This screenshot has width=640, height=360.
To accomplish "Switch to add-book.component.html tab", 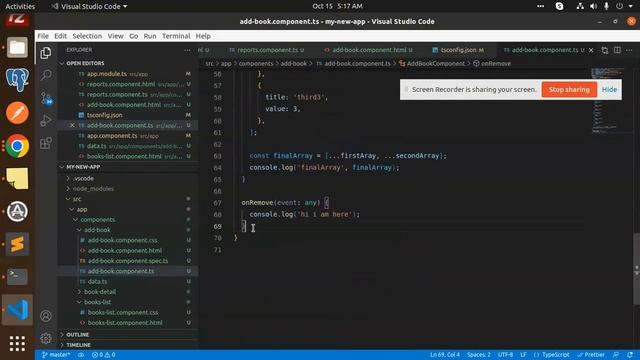I will (369, 50).
